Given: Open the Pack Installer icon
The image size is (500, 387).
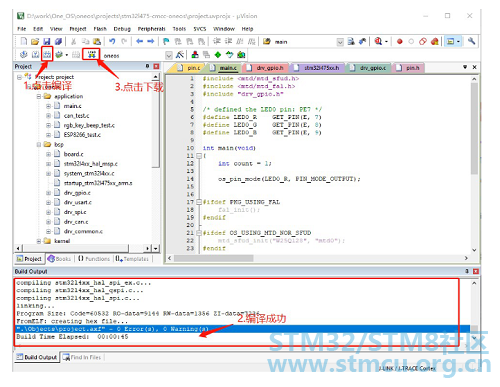Looking at the screenshot, I should click(241, 55).
